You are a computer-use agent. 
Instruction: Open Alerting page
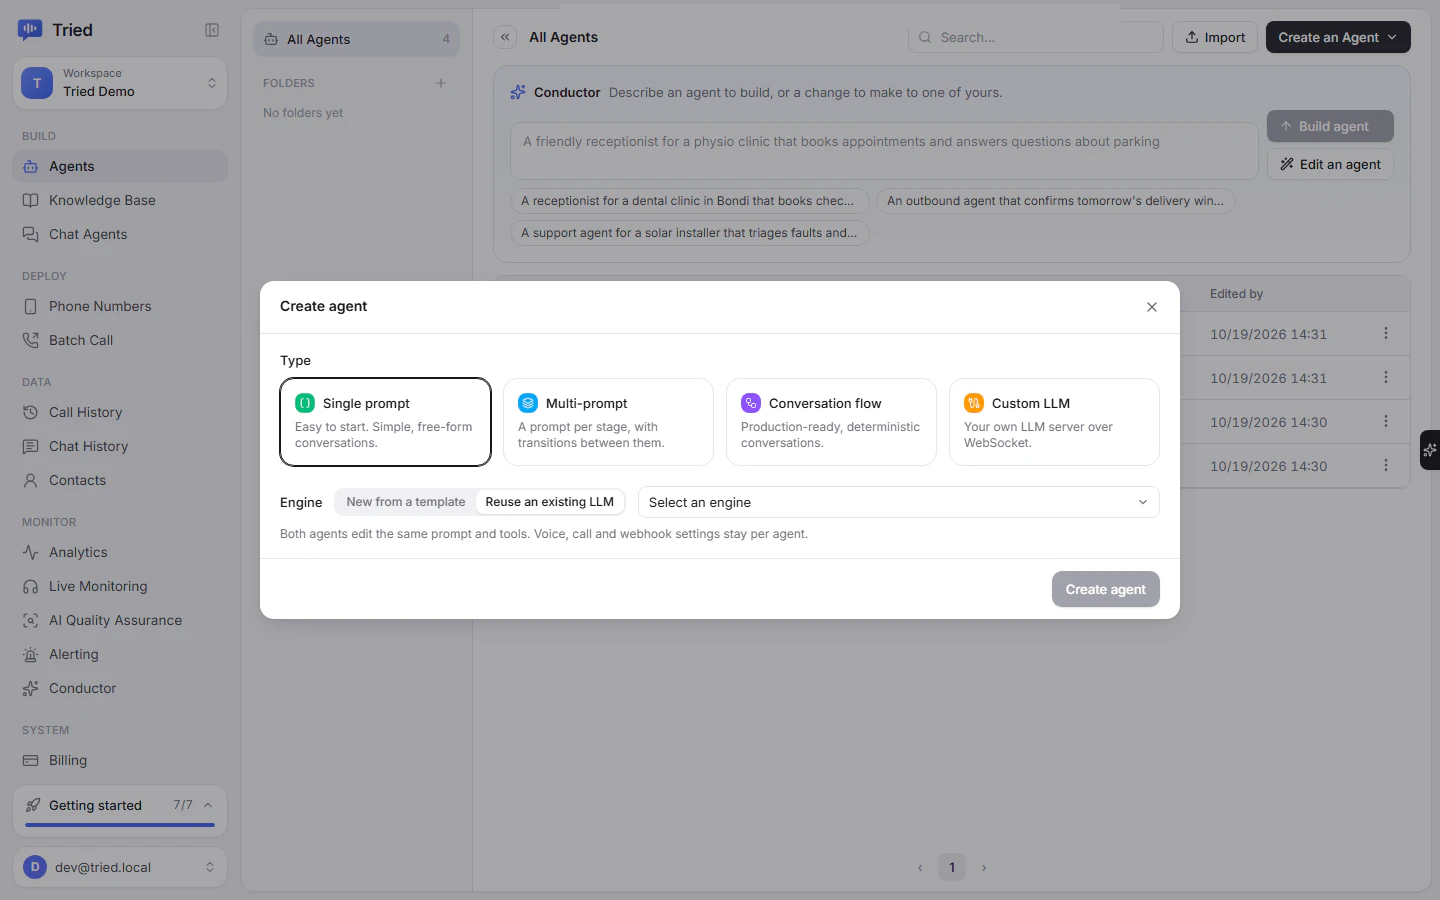point(120,654)
